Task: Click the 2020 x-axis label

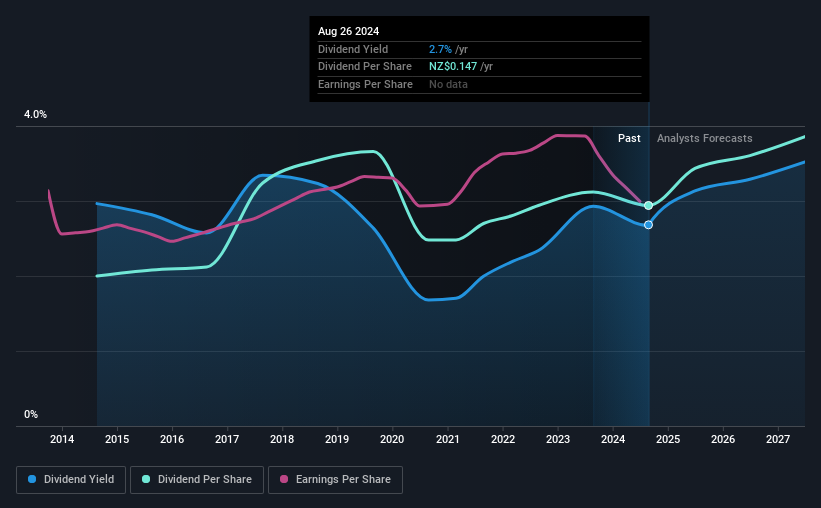Action: click(392, 439)
